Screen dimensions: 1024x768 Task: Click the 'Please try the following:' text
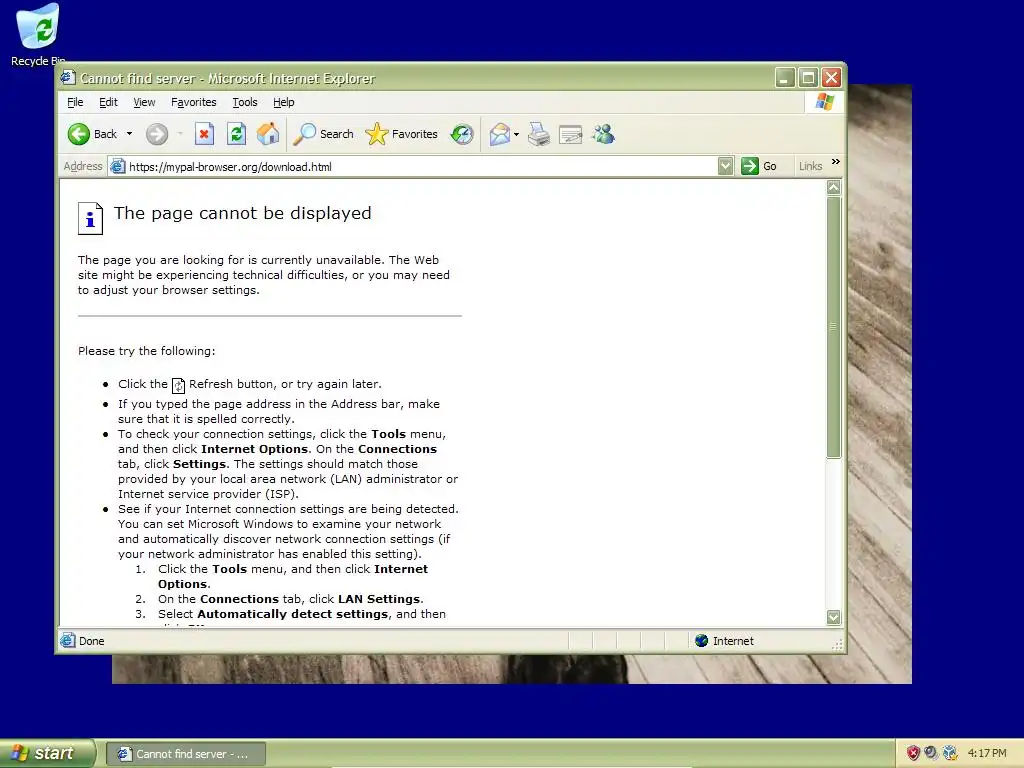[146, 351]
